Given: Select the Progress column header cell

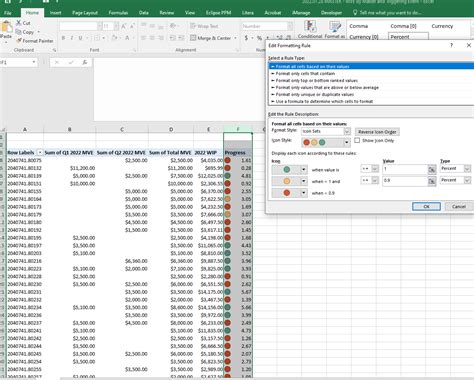Looking at the screenshot, I should pyautogui.click(x=238, y=153).
